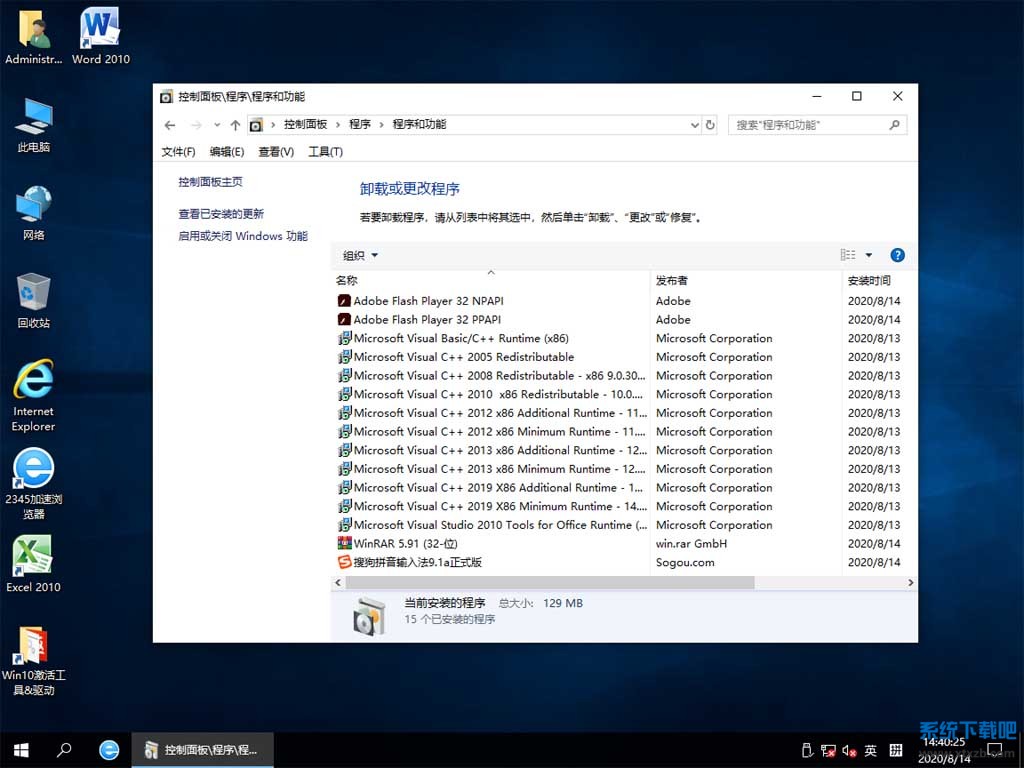Click the back navigation arrow
The width and height of the screenshot is (1024, 768).
click(170, 124)
